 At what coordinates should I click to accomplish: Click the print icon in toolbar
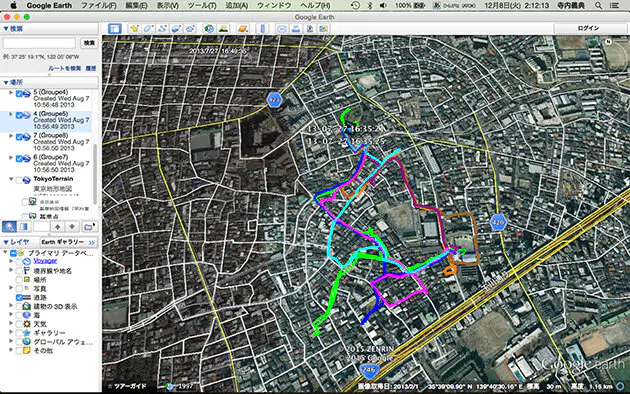[296, 29]
